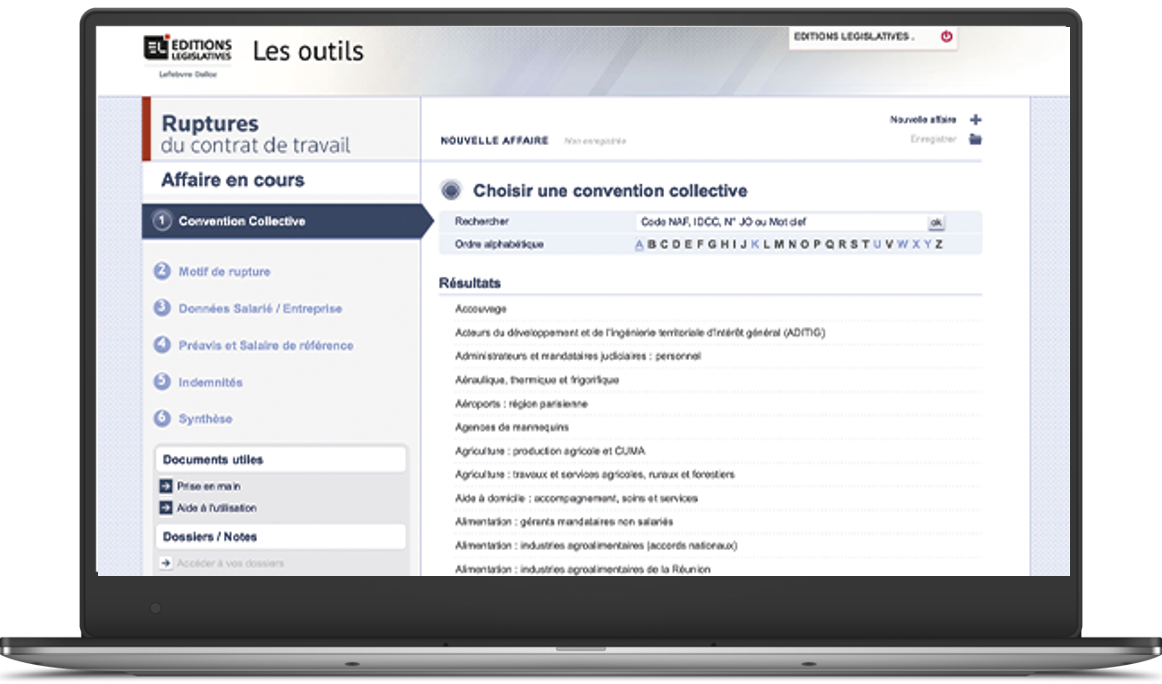The height and width of the screenshot is (684, 1162).
Task: Select Accouvage from the results
Action: pyautogui.click(x=481, y=309)
